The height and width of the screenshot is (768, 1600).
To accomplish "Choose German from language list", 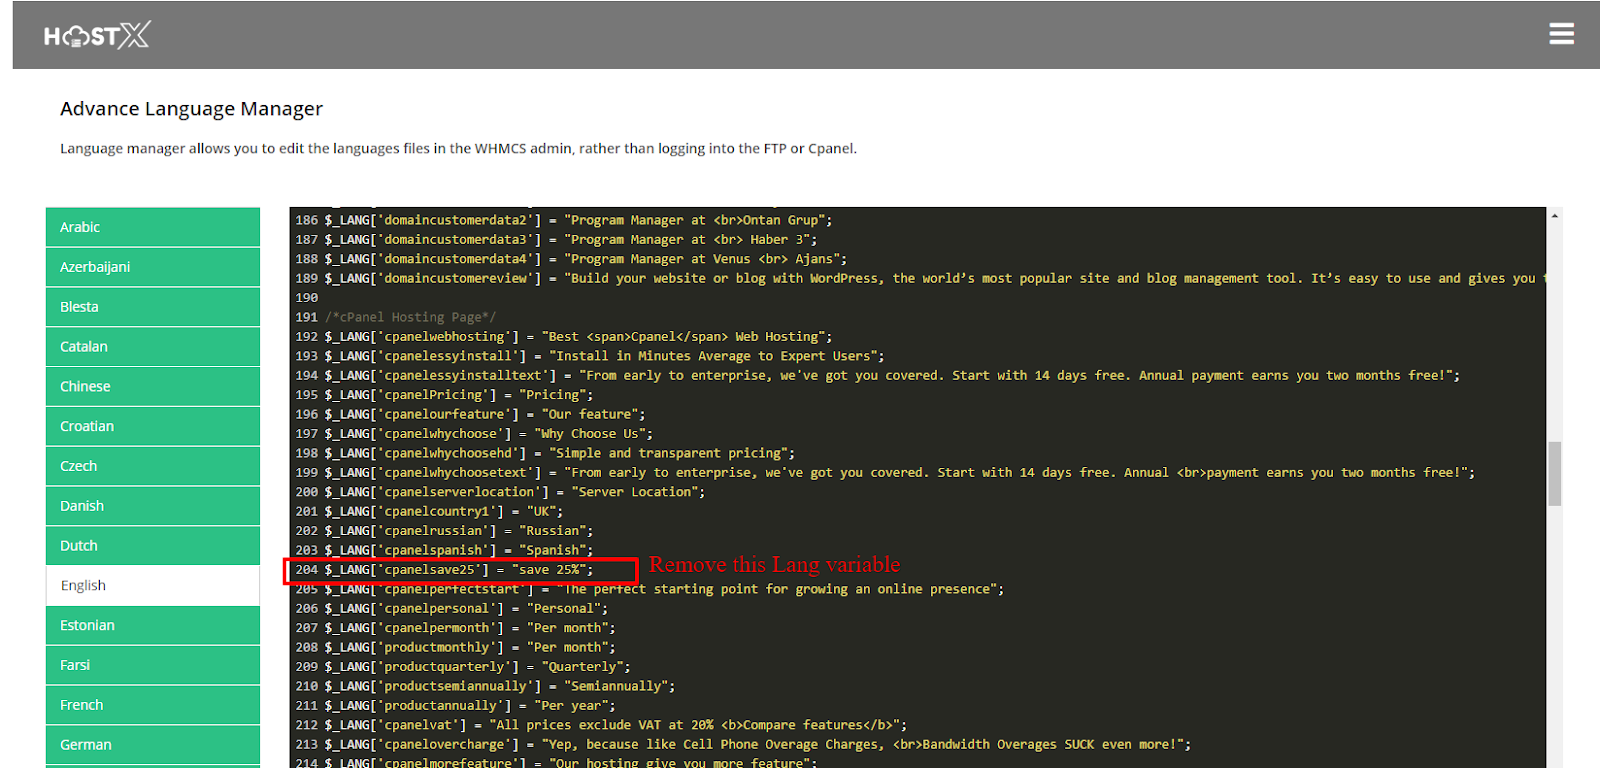I will 153,745.
